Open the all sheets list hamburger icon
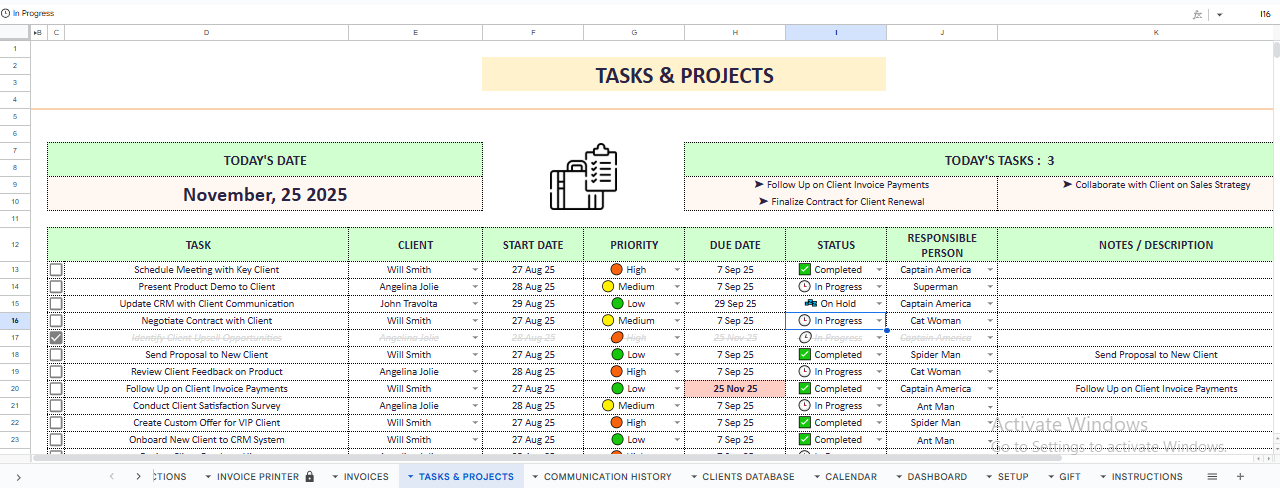This screenshot has height=488, width=1280. click(1212, 477)
